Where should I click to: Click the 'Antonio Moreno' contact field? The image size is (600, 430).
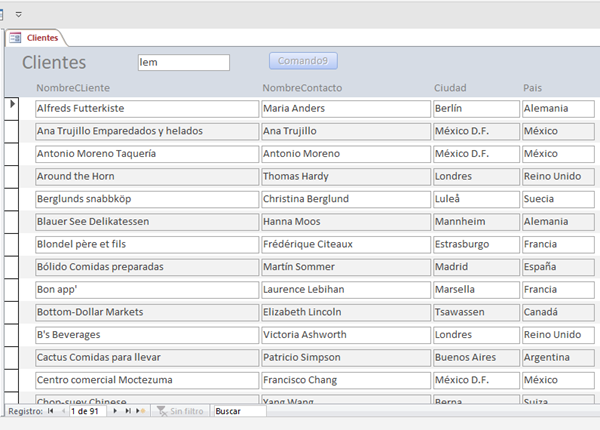pyautogui.click(x=346, y=154)
